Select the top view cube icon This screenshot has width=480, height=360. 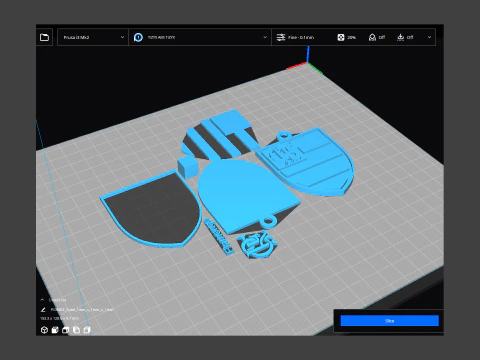click(66, 330)
